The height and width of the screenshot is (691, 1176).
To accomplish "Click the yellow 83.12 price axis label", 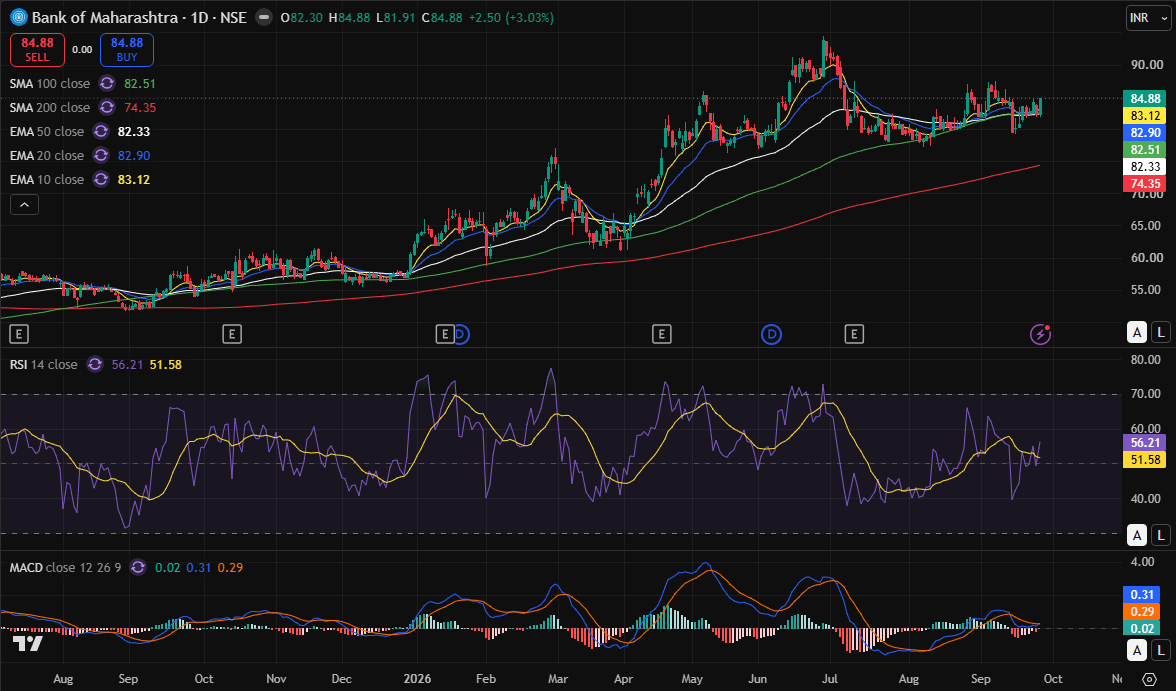I will tap(1145, 116).
